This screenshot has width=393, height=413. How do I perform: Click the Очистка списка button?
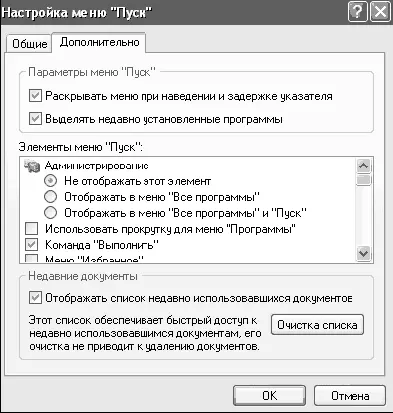(x=317, y=325)
